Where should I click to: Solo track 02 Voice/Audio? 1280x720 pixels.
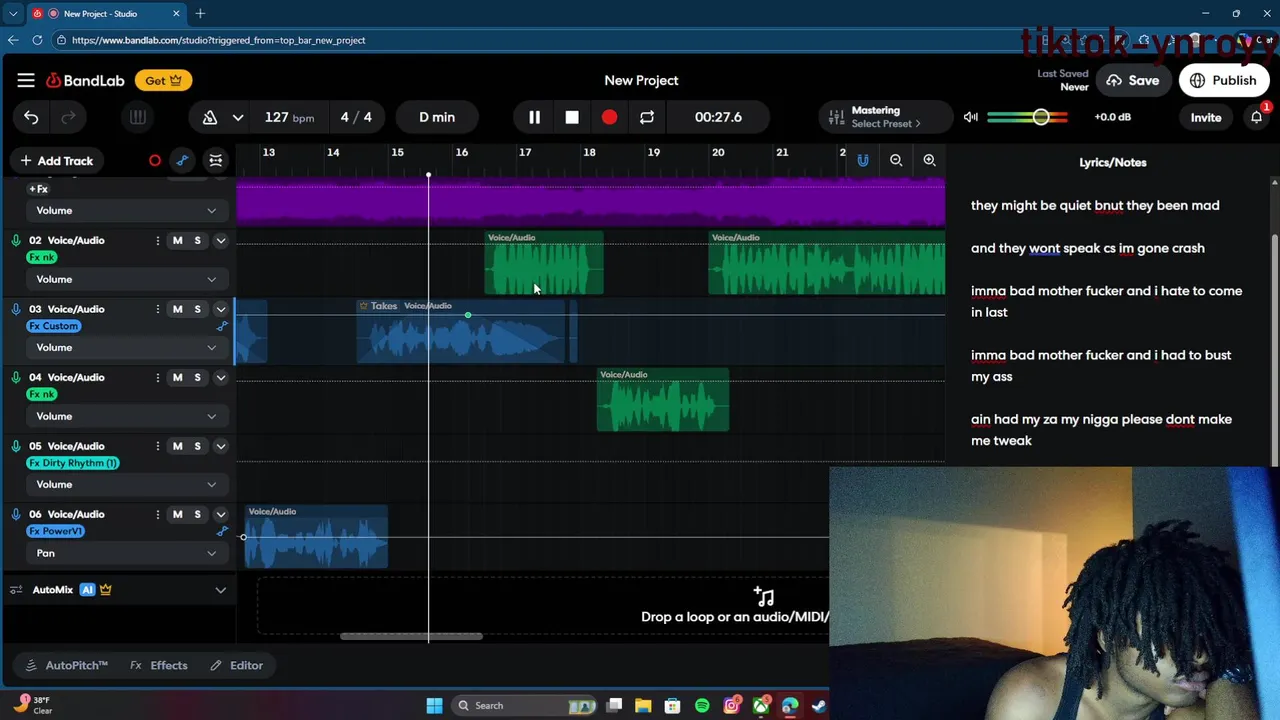pos(197,240)
